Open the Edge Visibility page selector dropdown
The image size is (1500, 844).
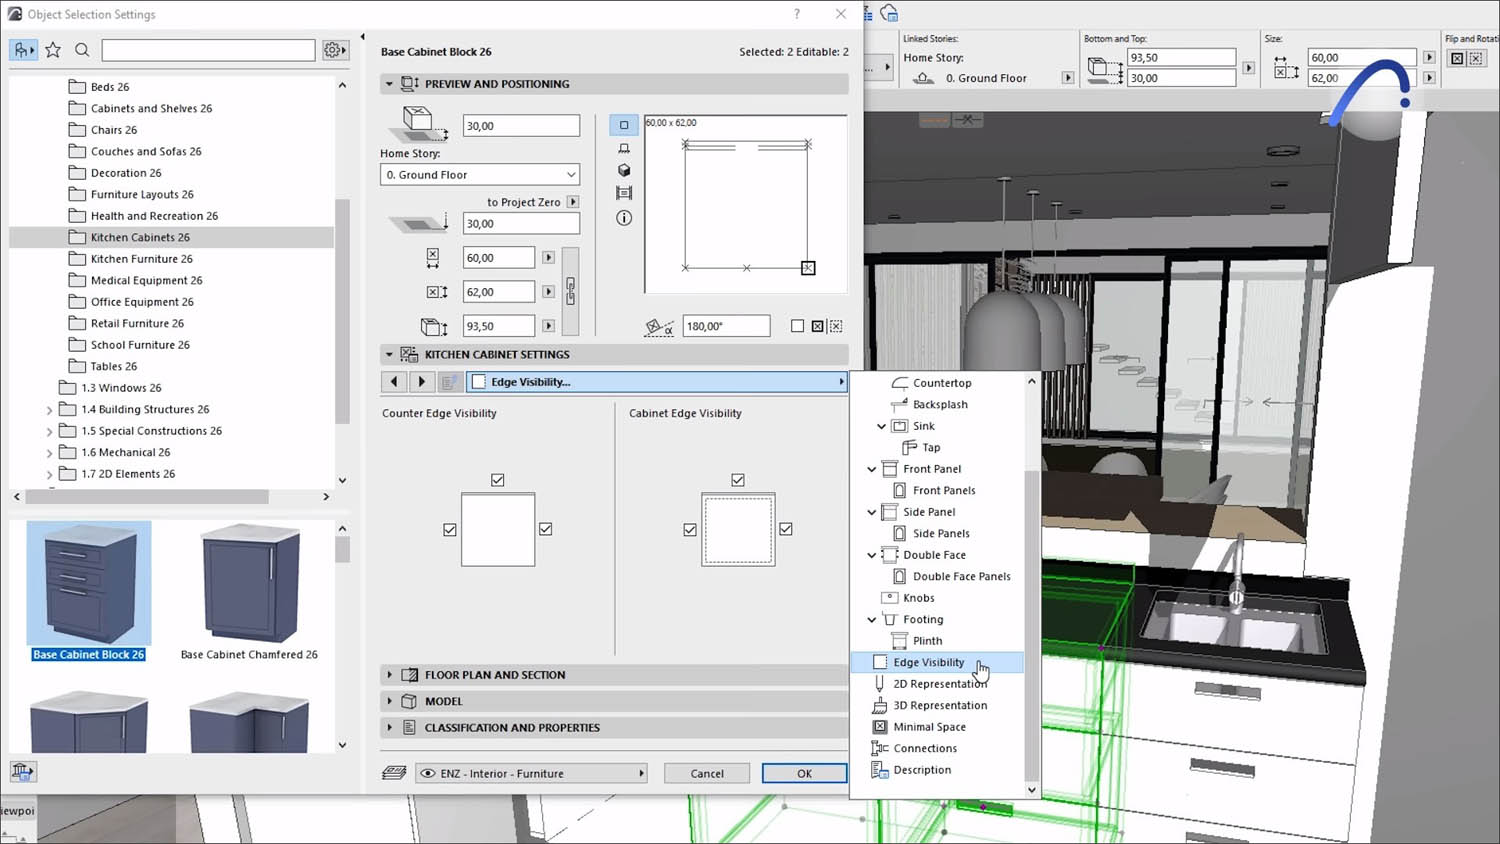click(x=841, y=381)
